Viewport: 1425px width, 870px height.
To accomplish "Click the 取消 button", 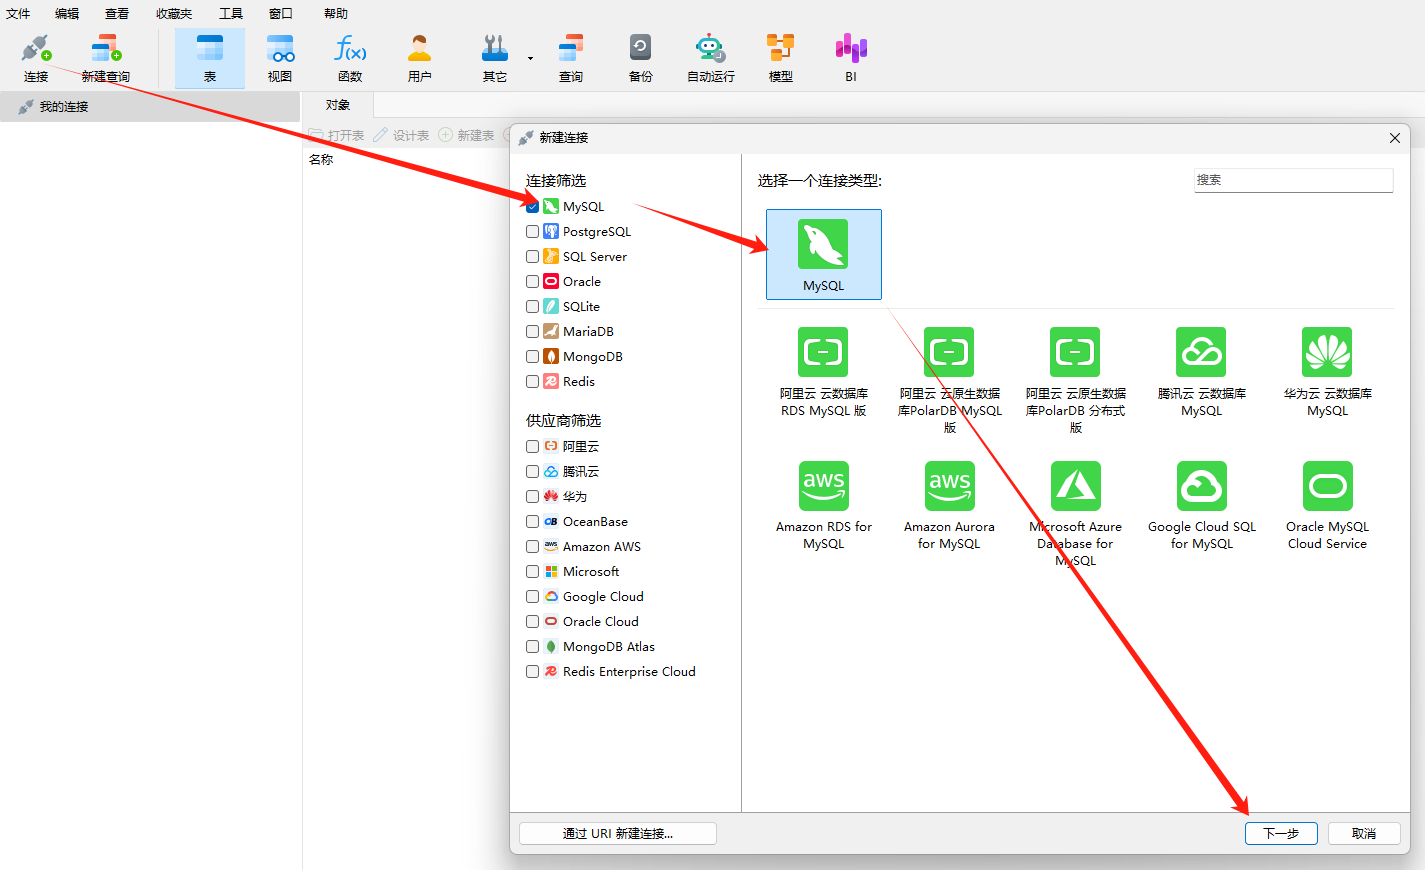I will pos(1364,834).
